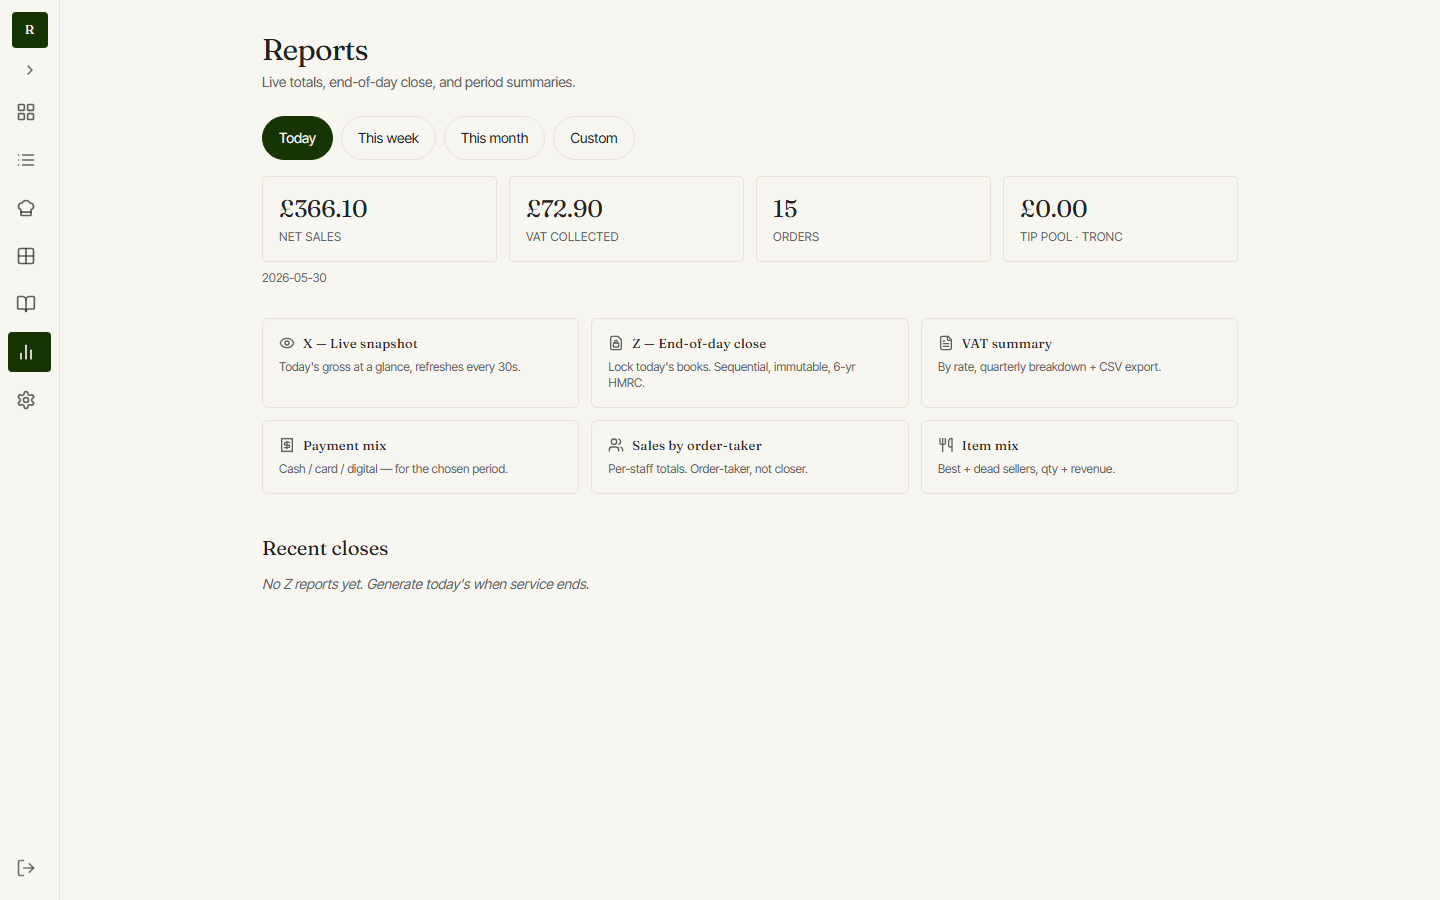The width and height of the screenshot is (1440, 900).
Task: Open the kitchen chef hat icon
Action: coord(26,208)
